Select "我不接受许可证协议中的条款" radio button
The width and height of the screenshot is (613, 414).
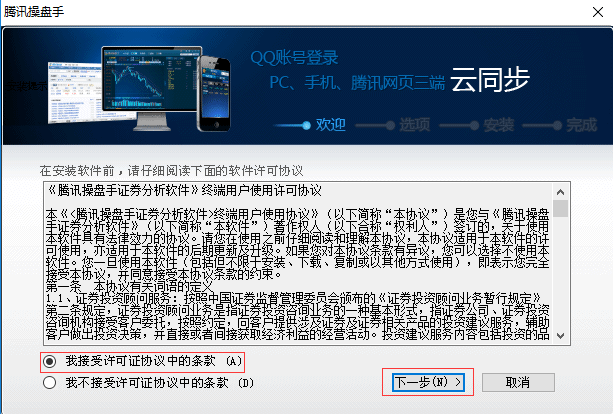tap(50, 382)
